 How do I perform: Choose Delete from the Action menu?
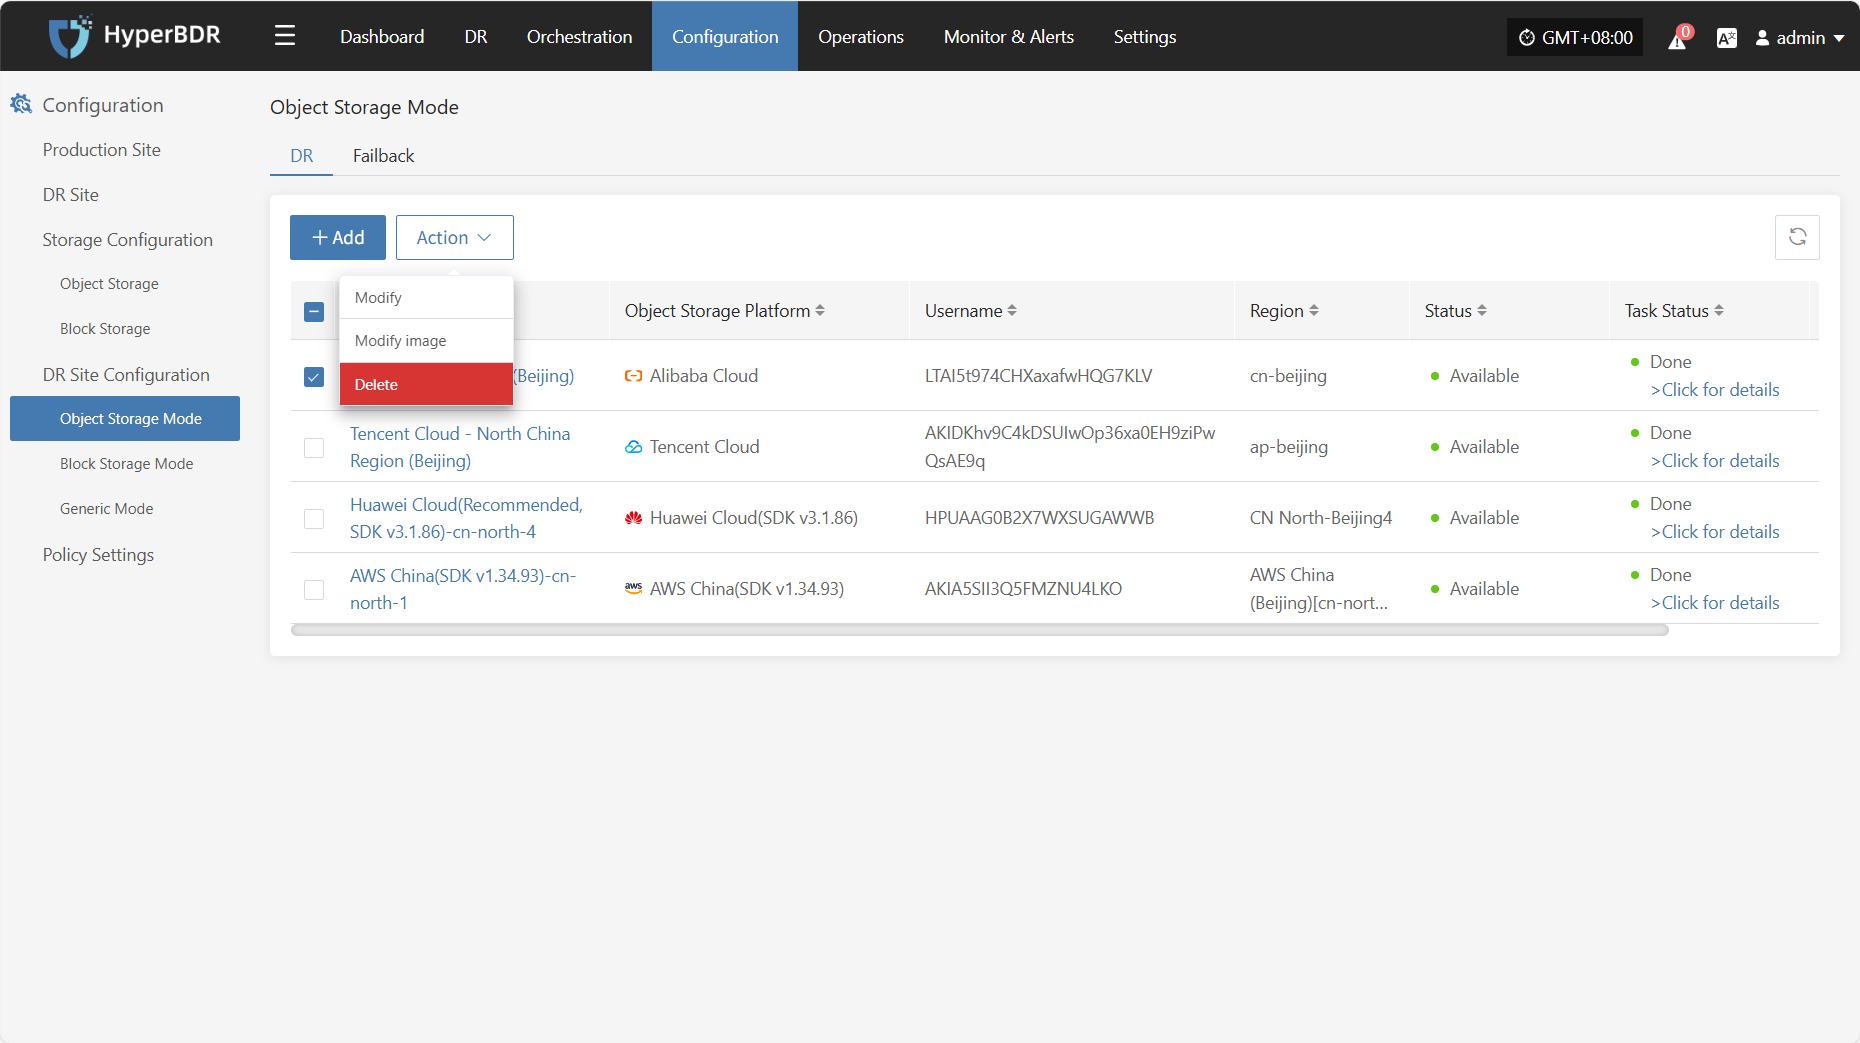click(427, 384)
